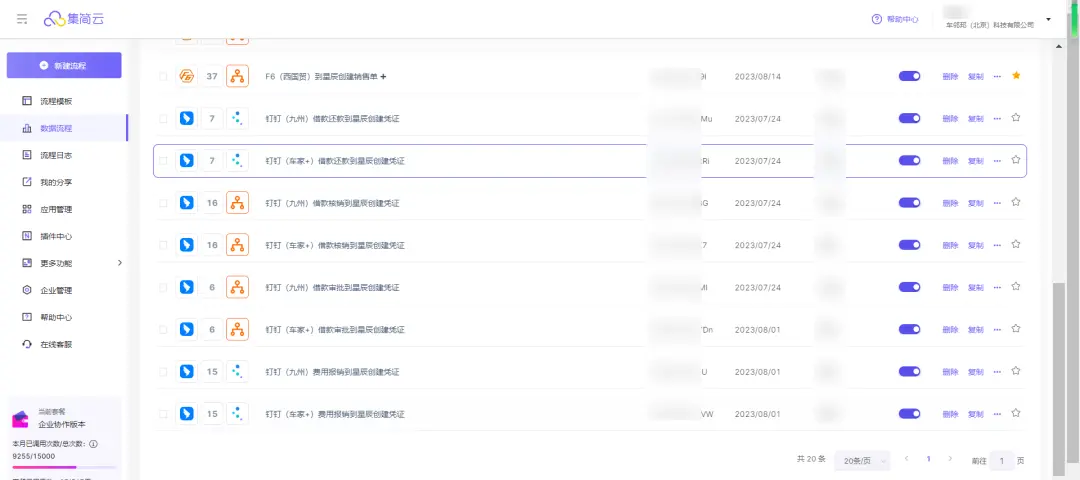Click the info icon beside 本月已调用次数
Screen dimensions: 1080x480
coord(93,444)
